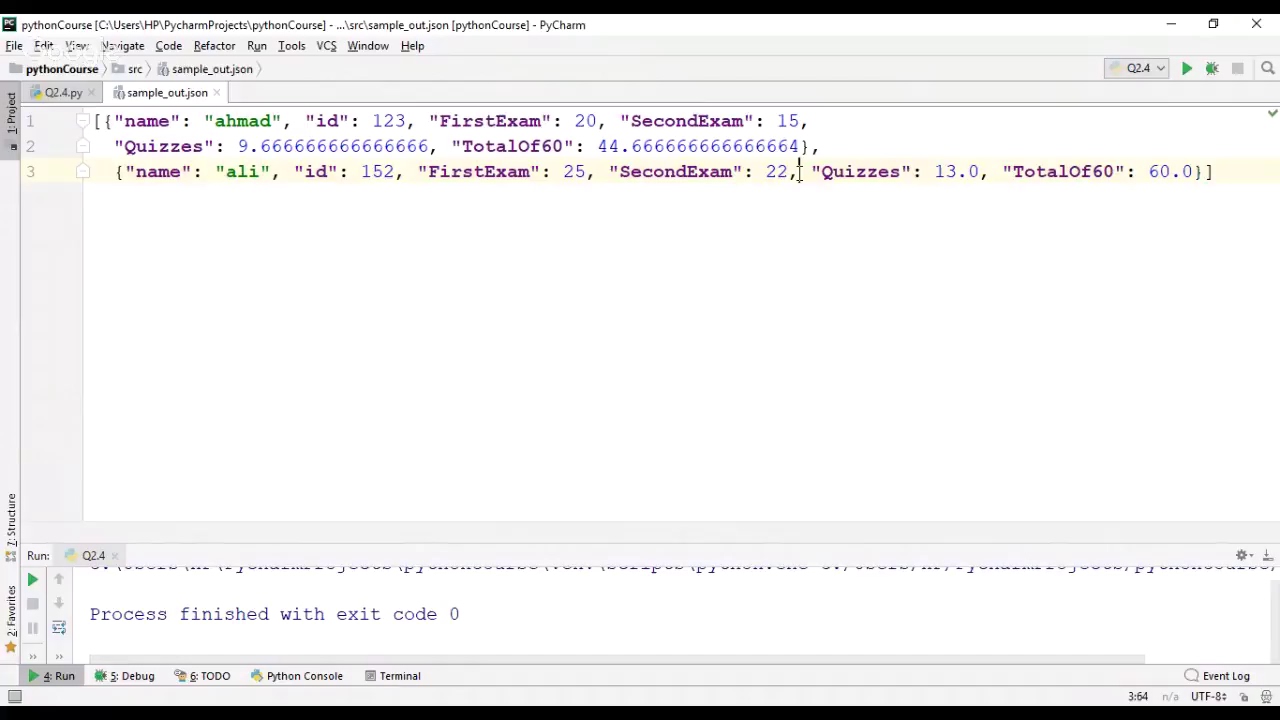Click the Down the Stack Trace arrow
This screenshot has width=1280, height=720.
pyautogui.click(x=58, y=604)
